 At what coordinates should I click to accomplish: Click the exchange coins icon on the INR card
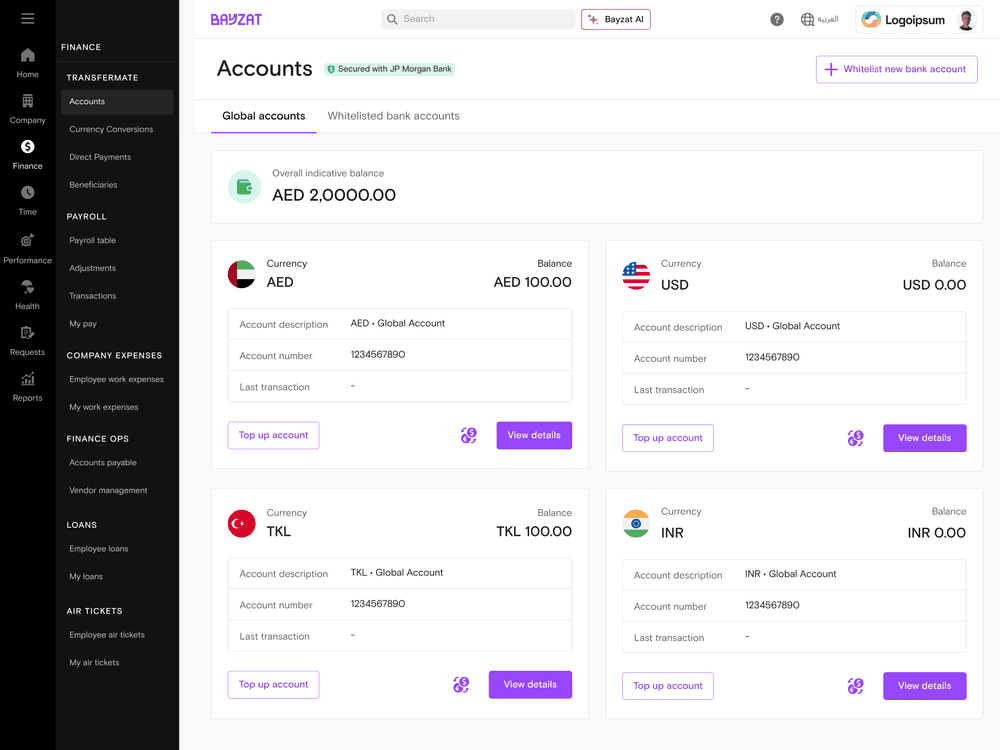pyautogui.click(x=855, y=686)
